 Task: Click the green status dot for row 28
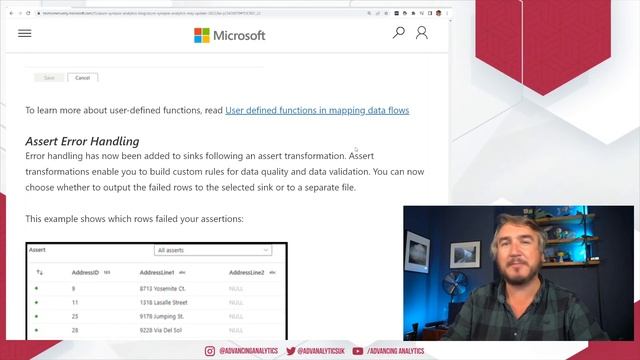coord(36,330)
